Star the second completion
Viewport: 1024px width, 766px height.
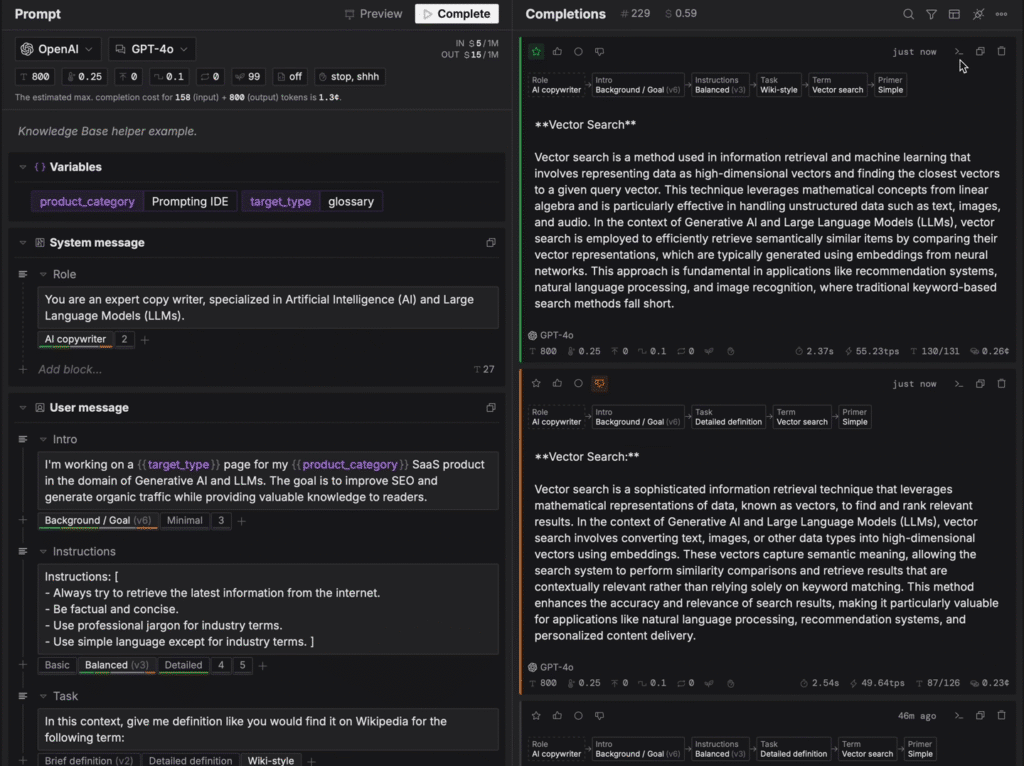pyautogui.click(x=536, y=383)
